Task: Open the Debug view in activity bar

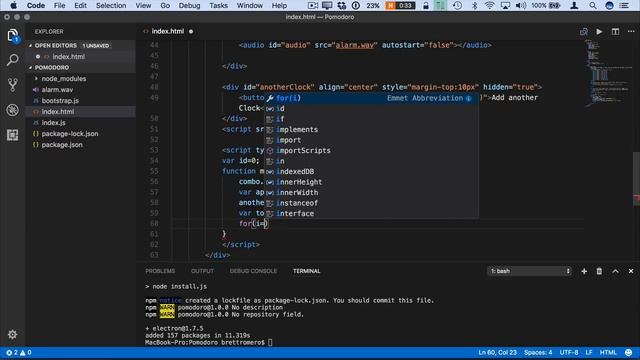Action: pyautogui.click(x=13, y=110)
